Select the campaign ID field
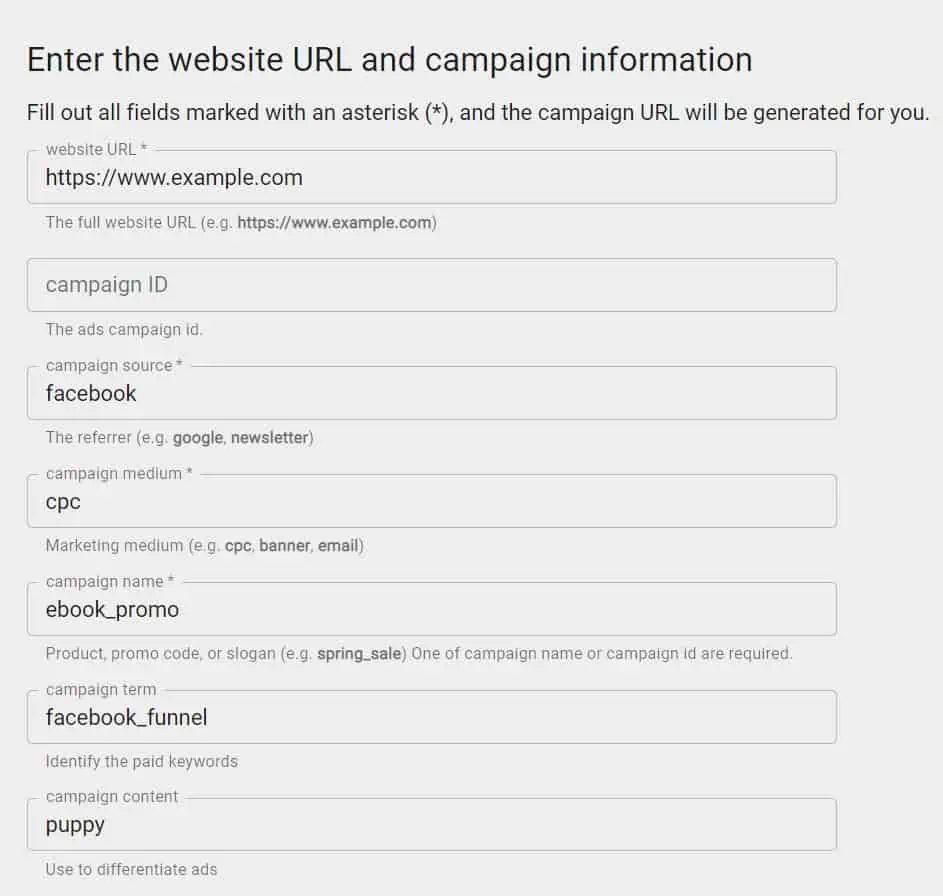Image resolution: width=943 pixels, height=896 pixels. coord(430,284)
